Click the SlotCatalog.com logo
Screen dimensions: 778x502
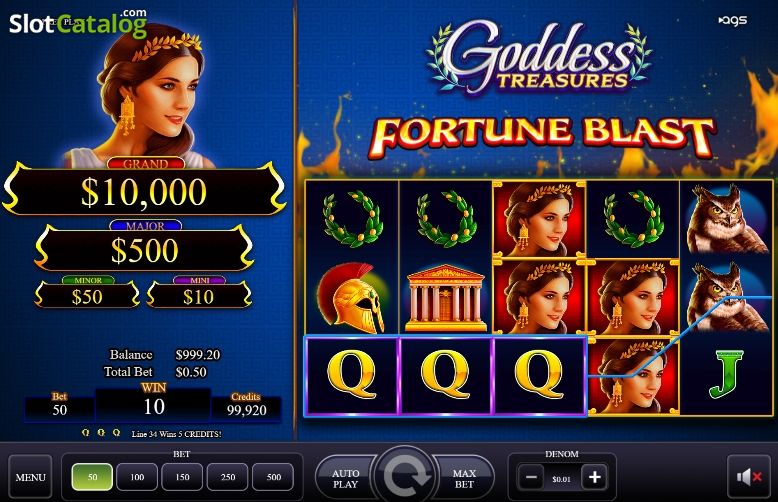pyautogui.click(x=78, y=23)
